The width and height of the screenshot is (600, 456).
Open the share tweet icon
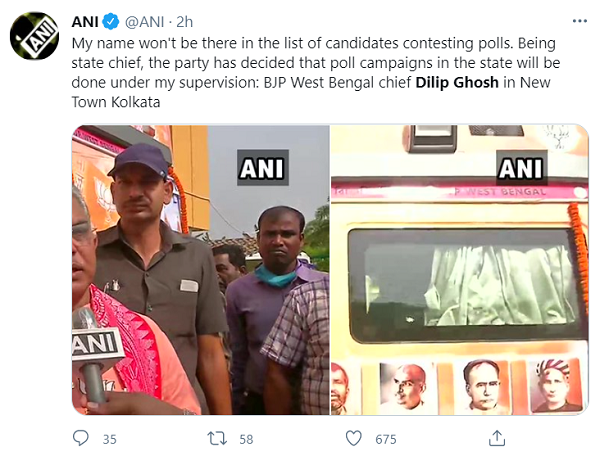[495, 438]
